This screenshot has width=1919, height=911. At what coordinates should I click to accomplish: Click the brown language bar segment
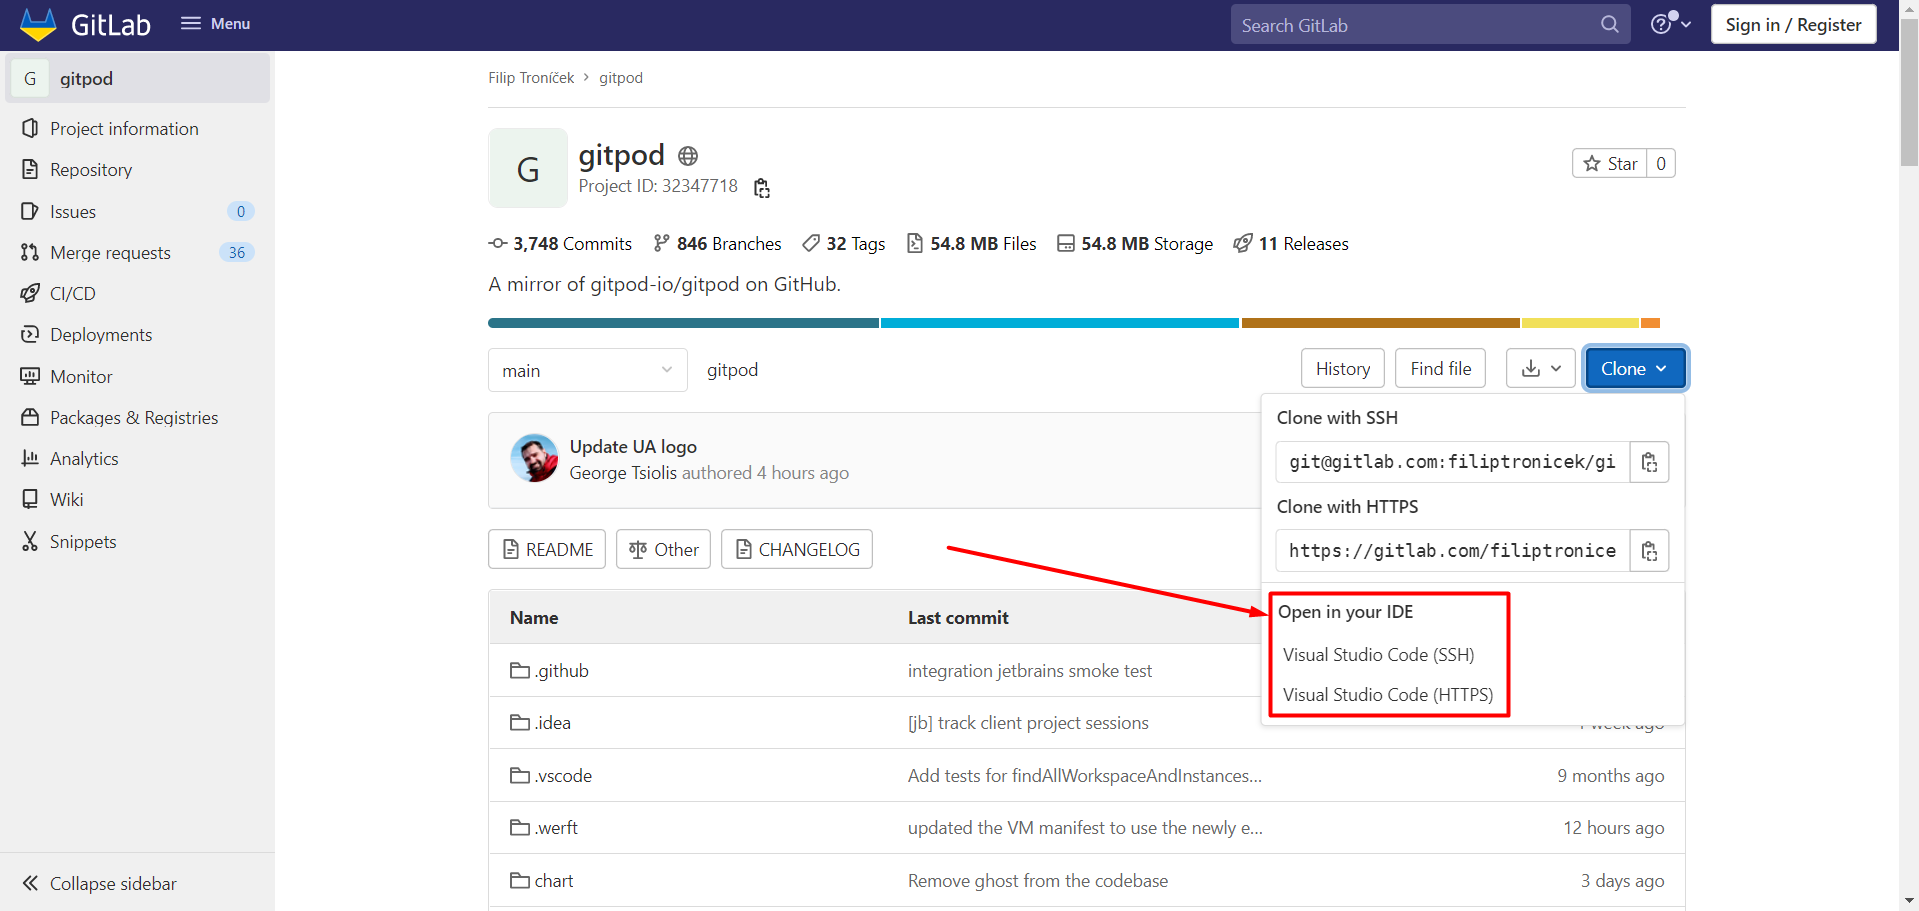point(1381,323)
